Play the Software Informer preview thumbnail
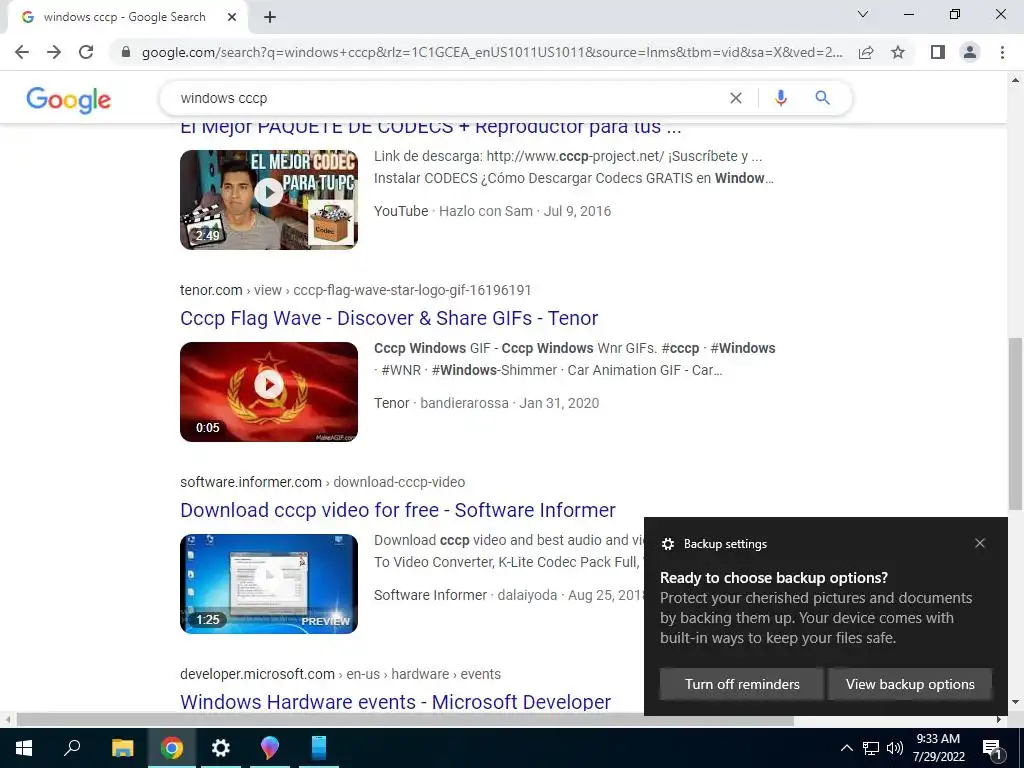Screen dimensions: 1024x768 [x=268, y=584]
